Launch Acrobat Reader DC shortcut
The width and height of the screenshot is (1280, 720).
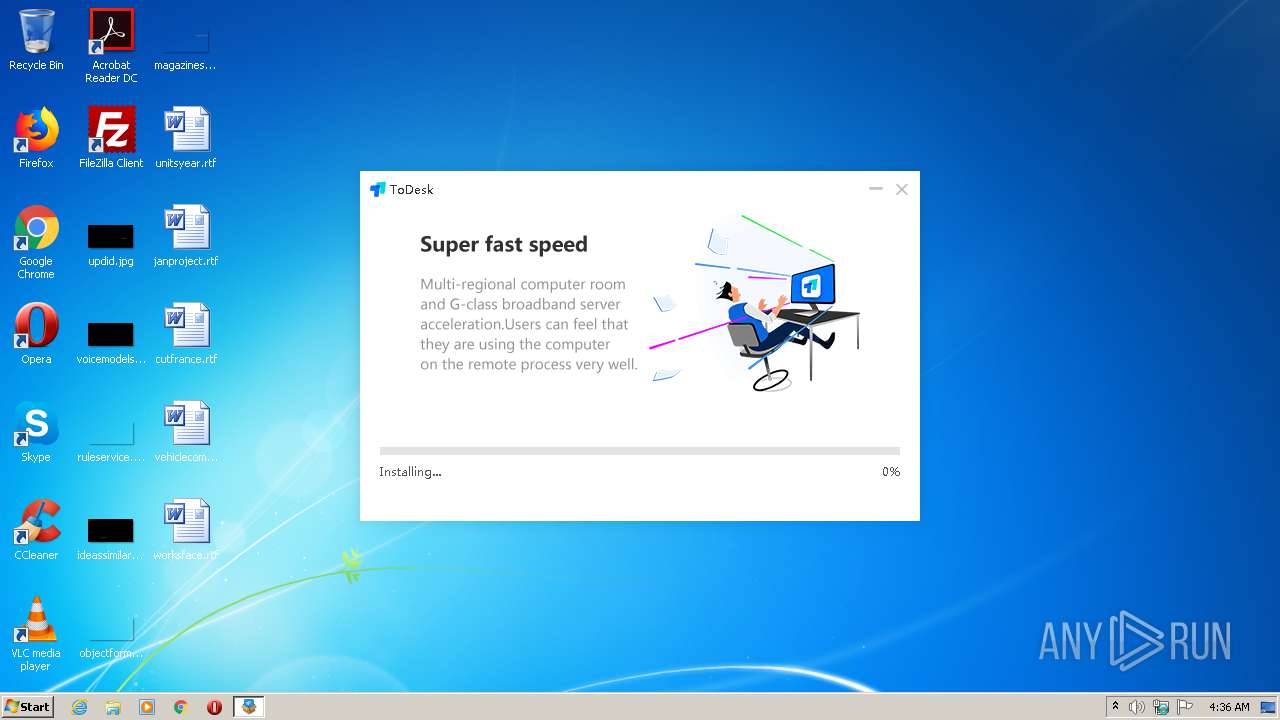(111, 45)
